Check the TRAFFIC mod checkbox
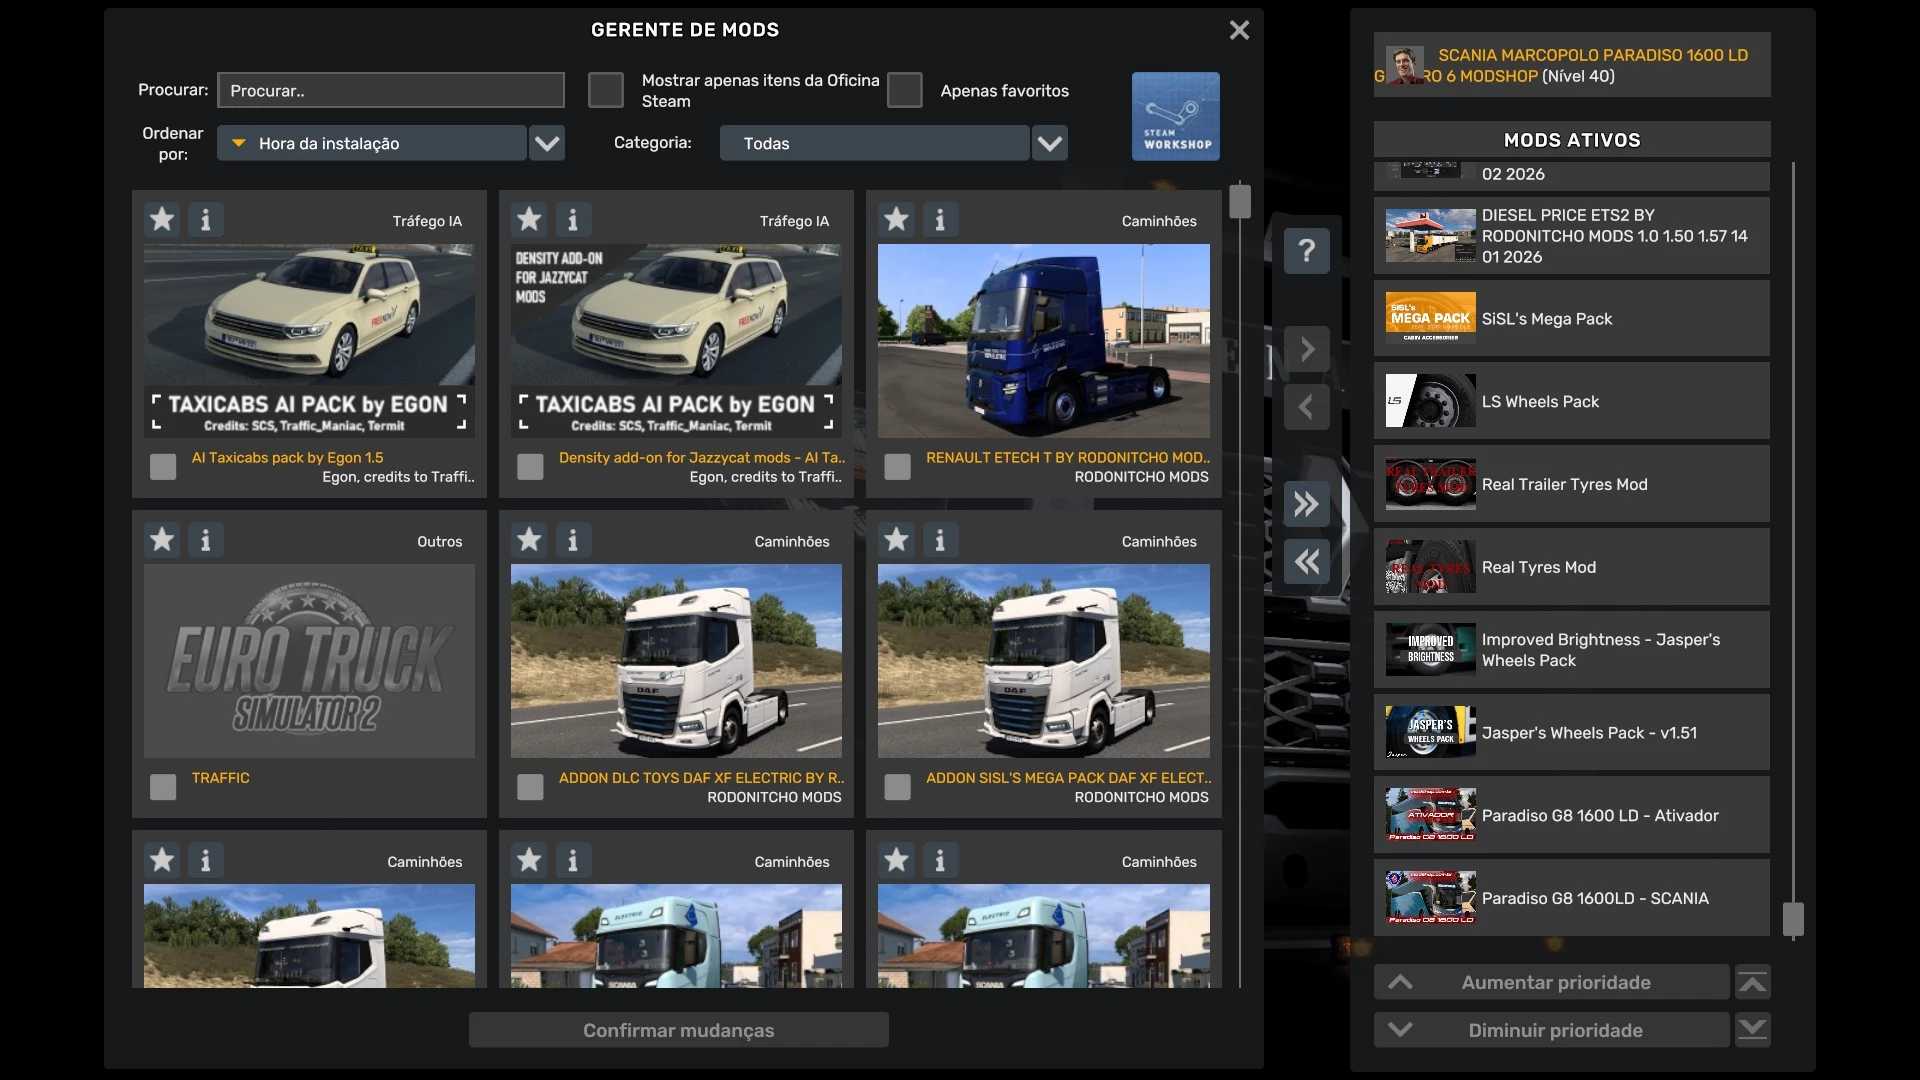 tap(163, 787)
